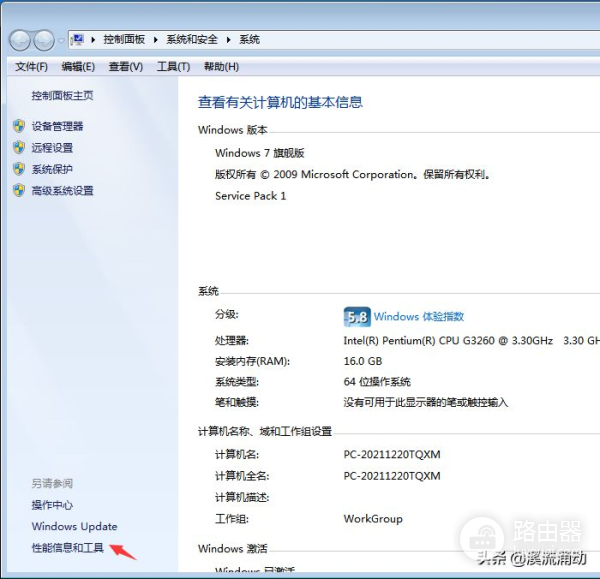Go to 系统和安全 breadcrumb
The width and height of the screenshot is (600, 579).
tap(192, 39)
